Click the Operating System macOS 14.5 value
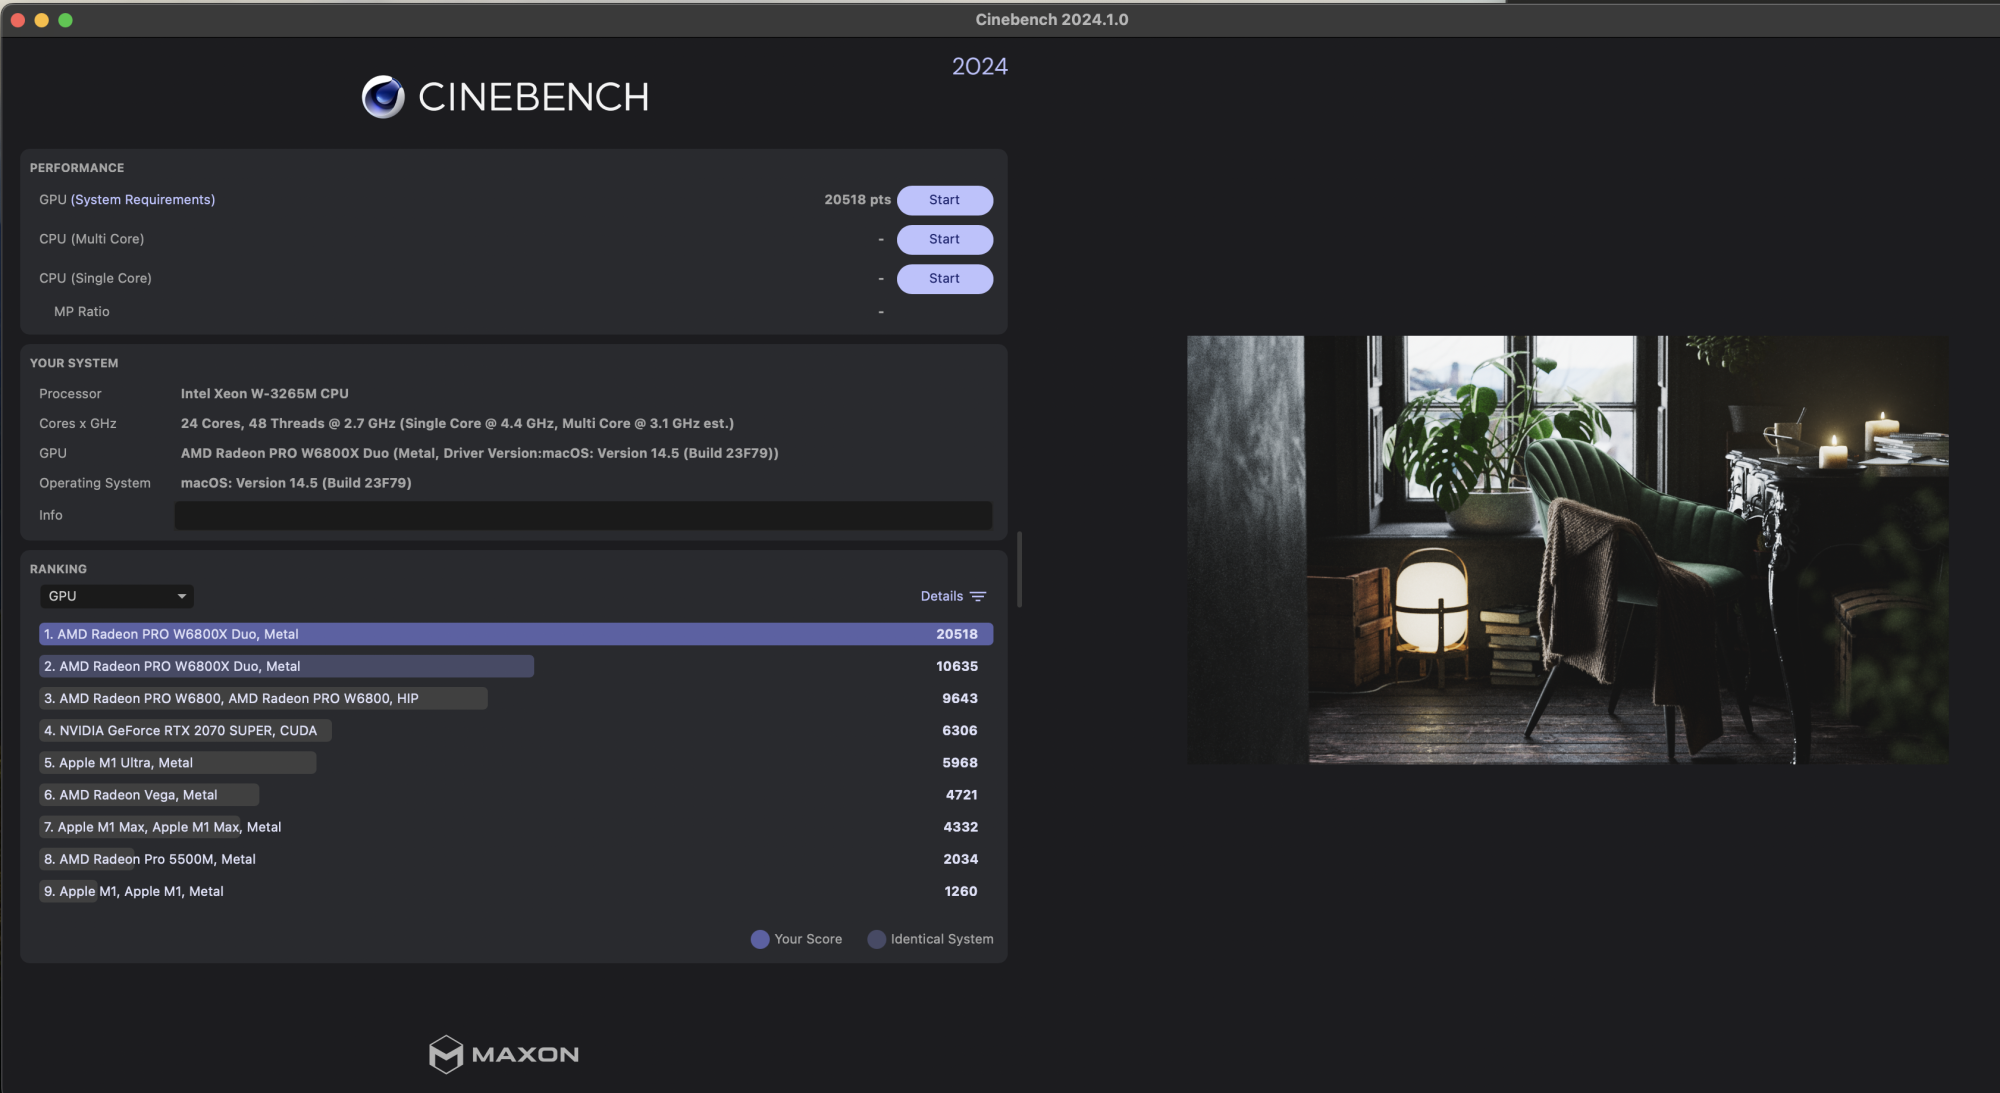Screen dimensions: 2000x1093 pyautogui.click(x=296, y=483)
